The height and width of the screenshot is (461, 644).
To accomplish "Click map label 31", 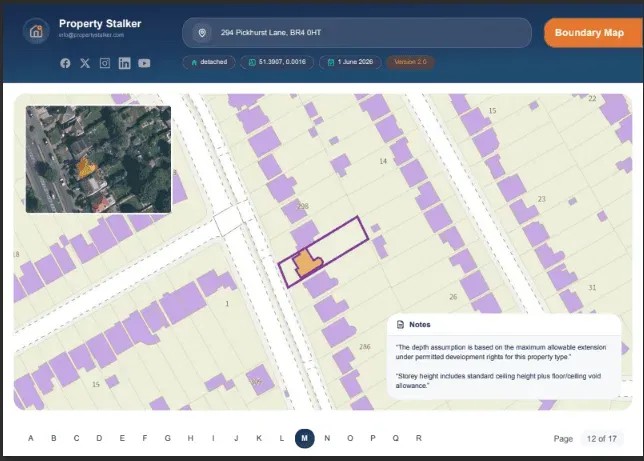I will [x=592, y=288].
